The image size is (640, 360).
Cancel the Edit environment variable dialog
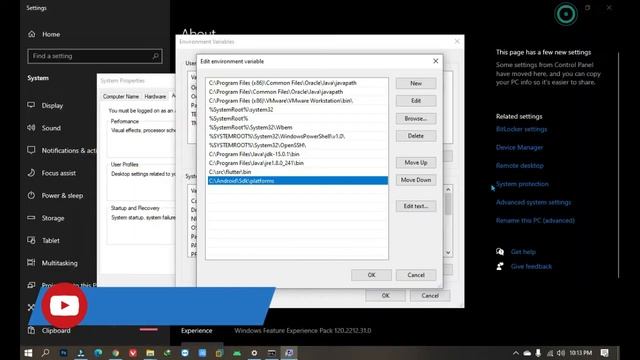[416, 275]
